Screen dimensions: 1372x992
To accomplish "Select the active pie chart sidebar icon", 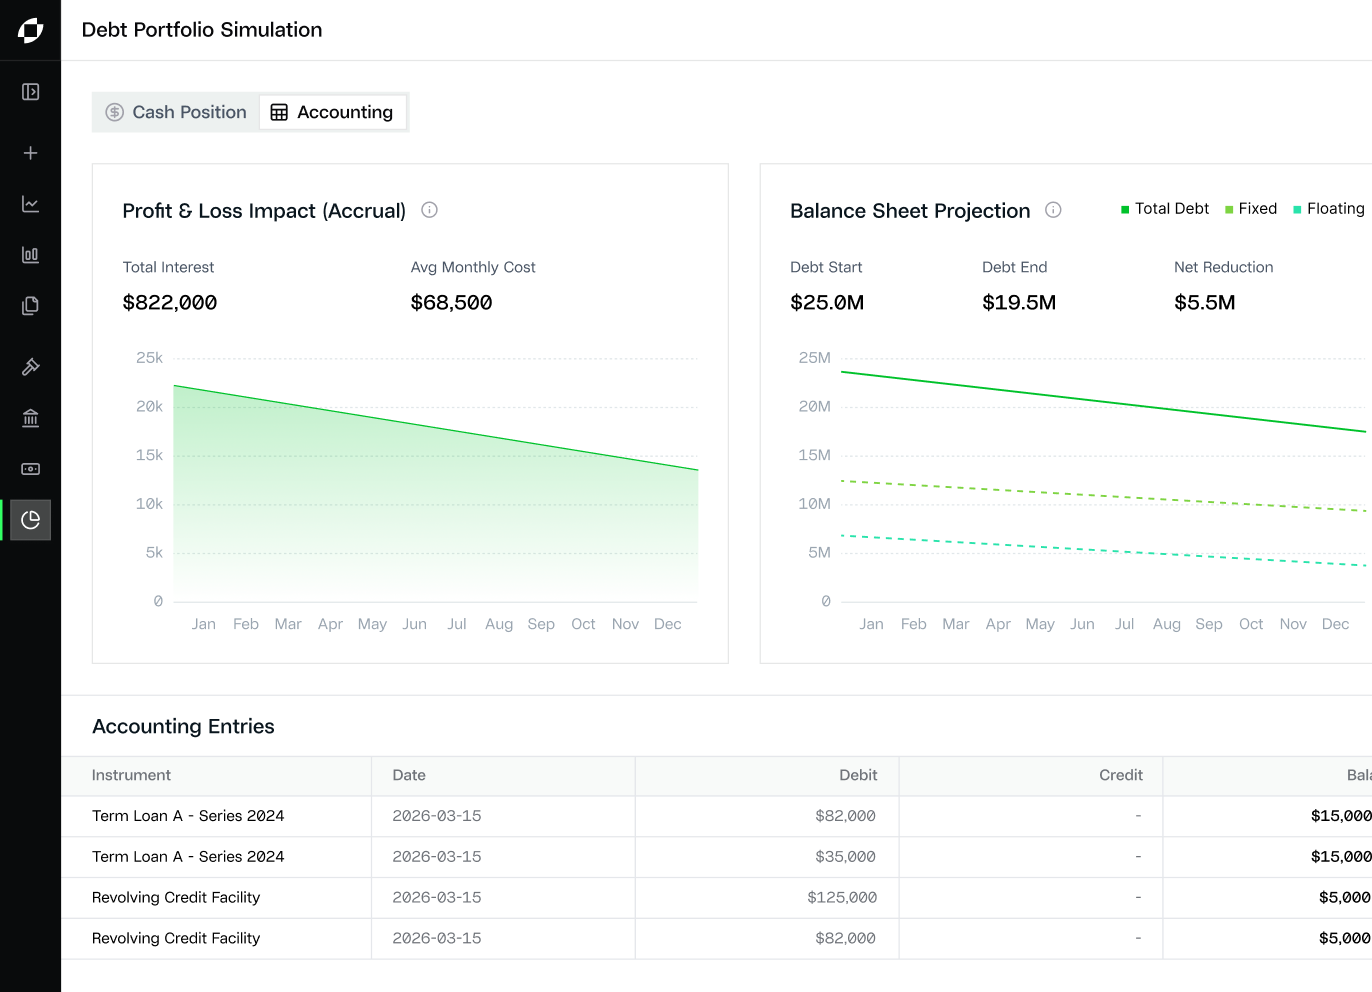I will (30, 520).
